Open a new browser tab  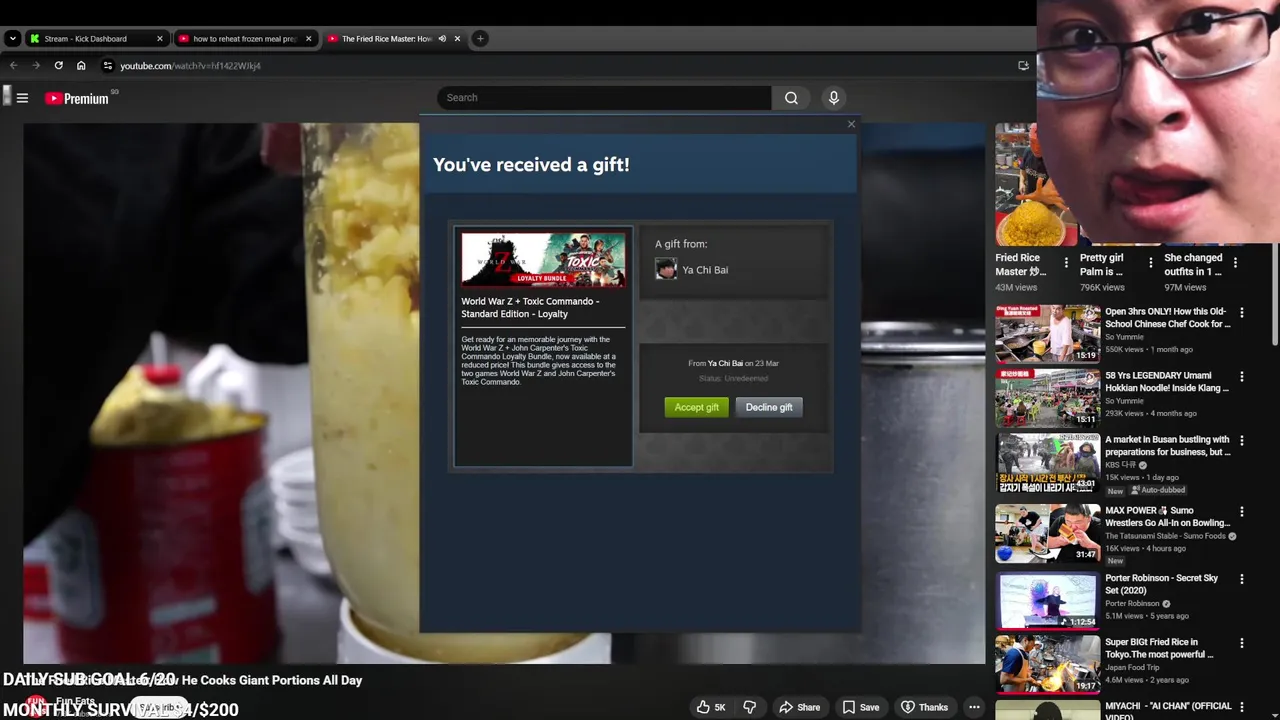480,39
